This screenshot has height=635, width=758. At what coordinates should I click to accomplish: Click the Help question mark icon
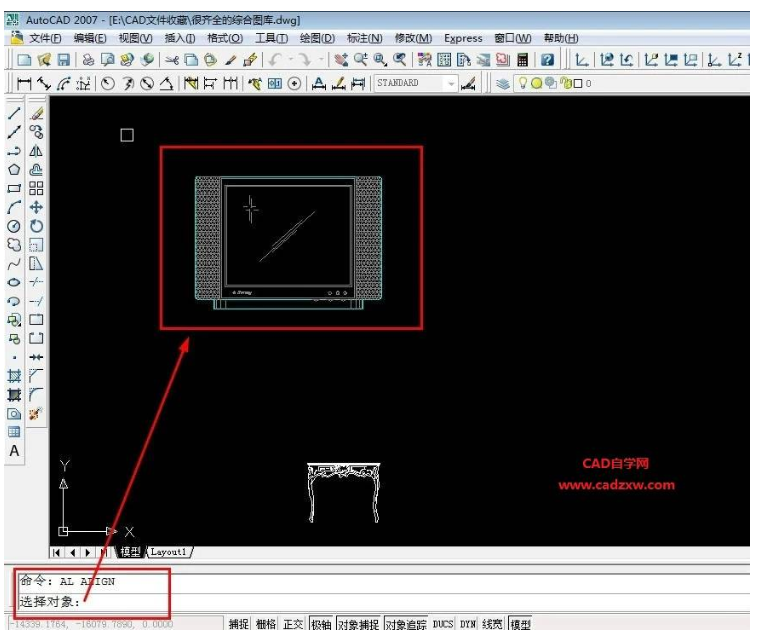pos(547,60)
